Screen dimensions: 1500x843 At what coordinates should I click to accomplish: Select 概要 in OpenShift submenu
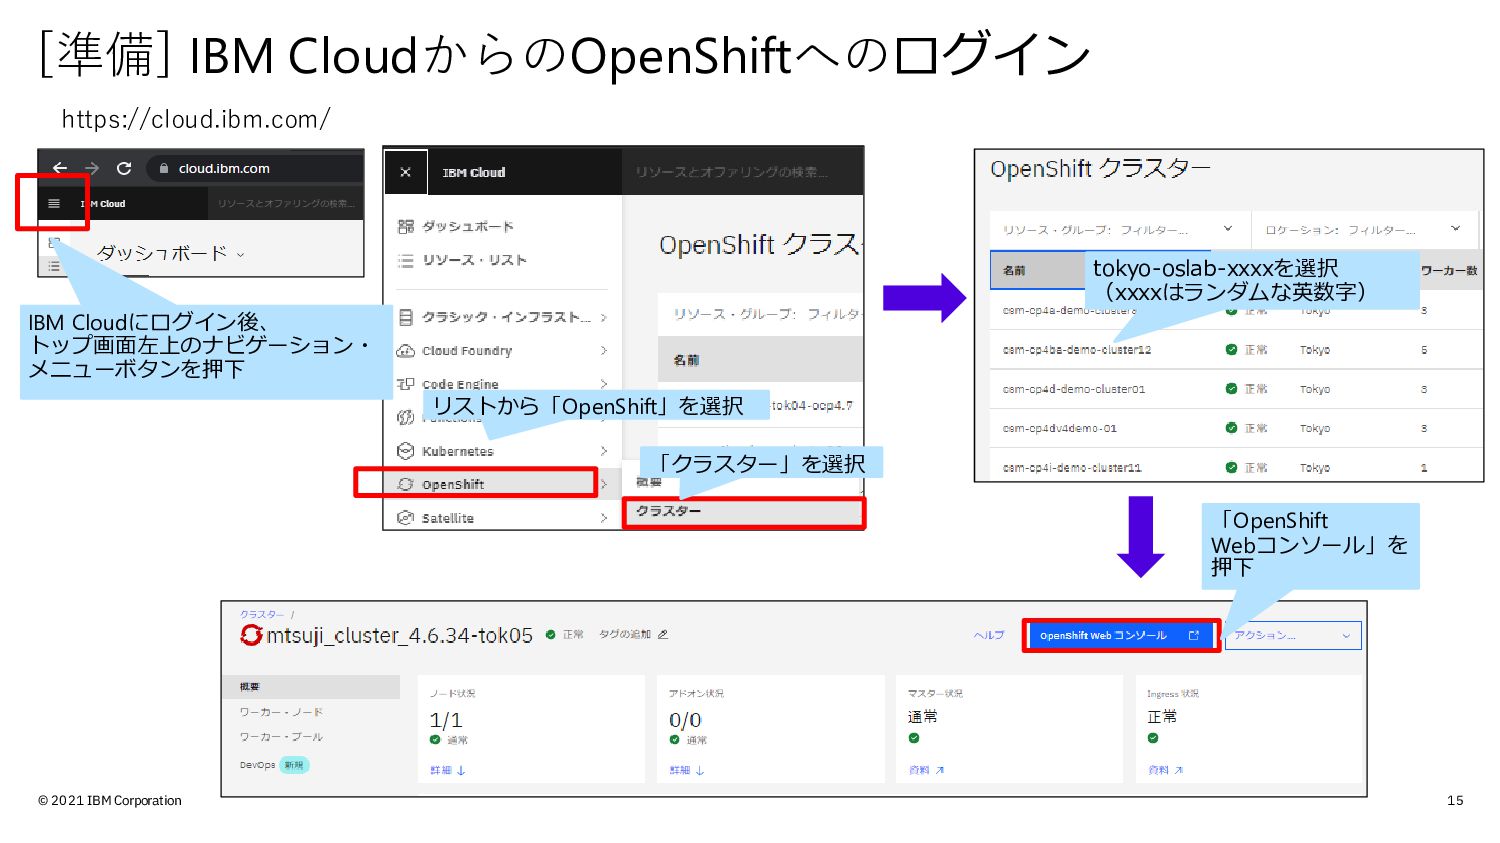[x=649, y=483]
